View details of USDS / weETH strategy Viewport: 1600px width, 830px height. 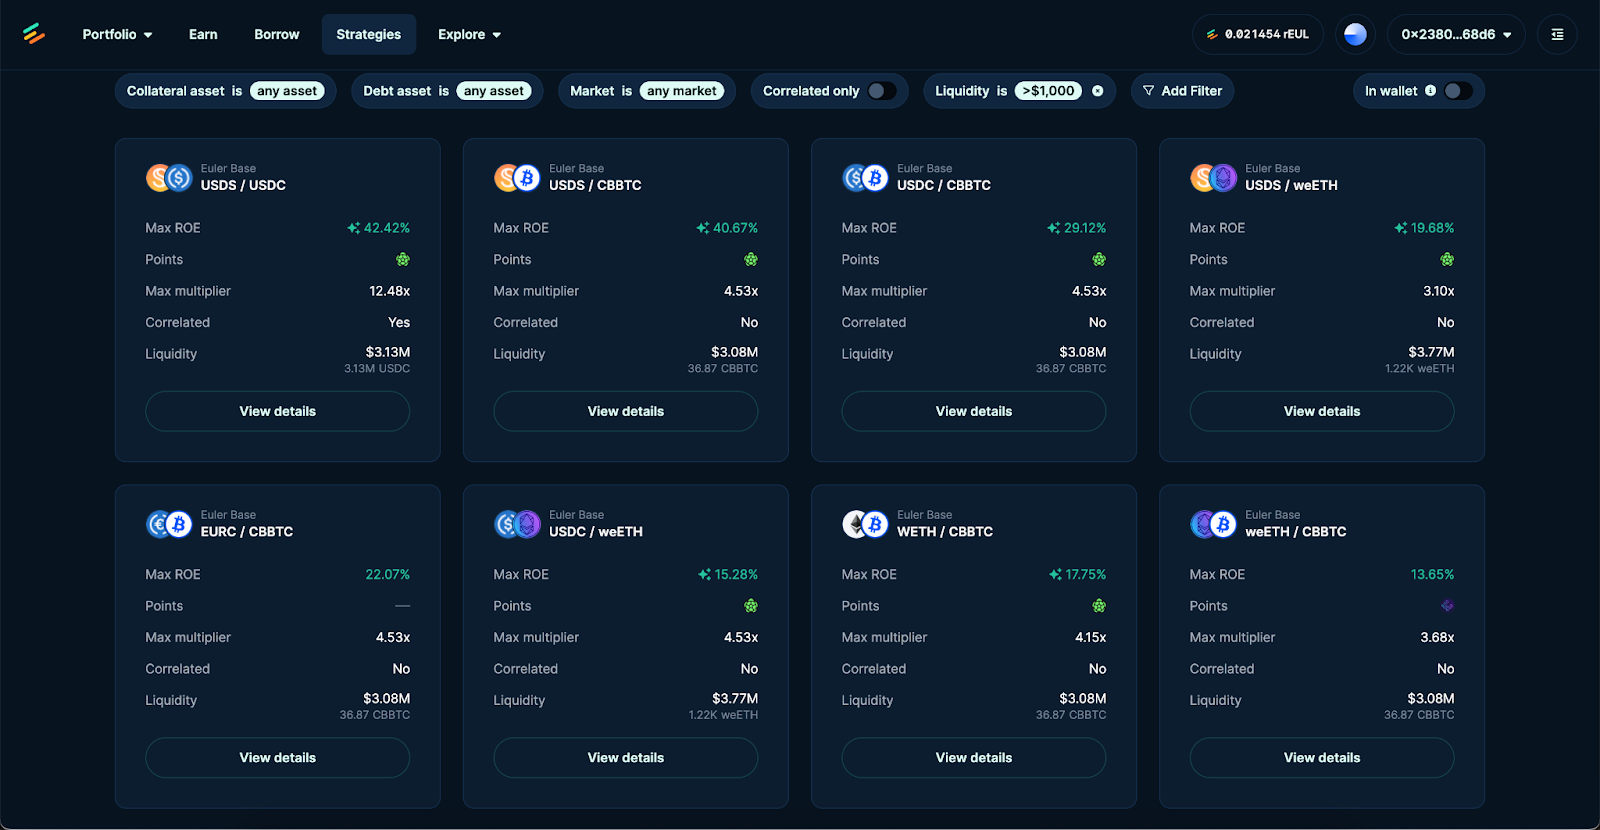[1322, 411]
